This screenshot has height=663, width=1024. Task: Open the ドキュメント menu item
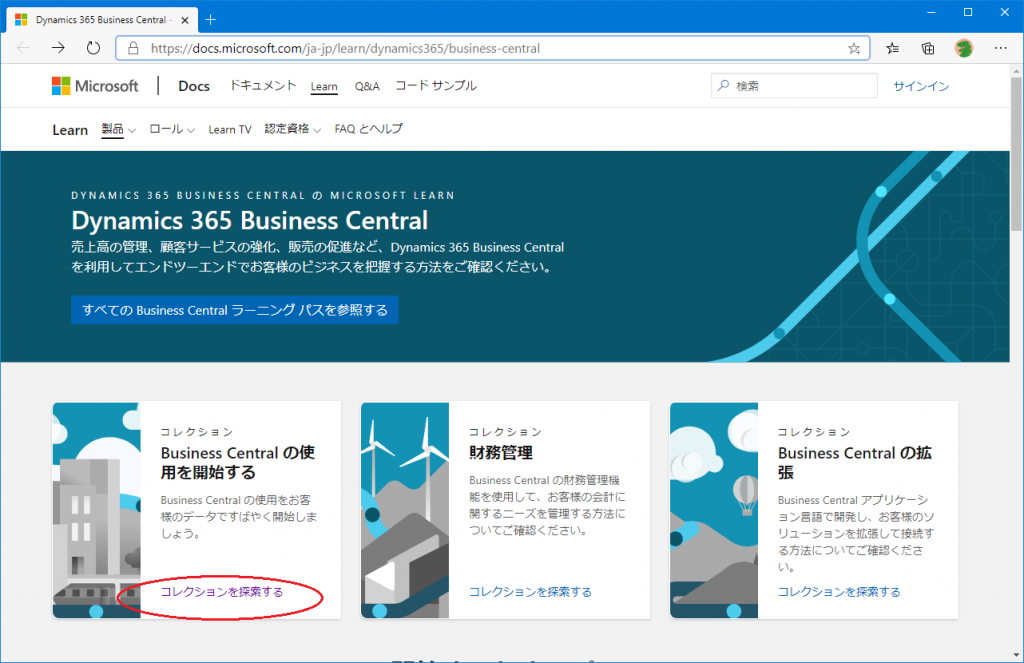click(262, 86)
